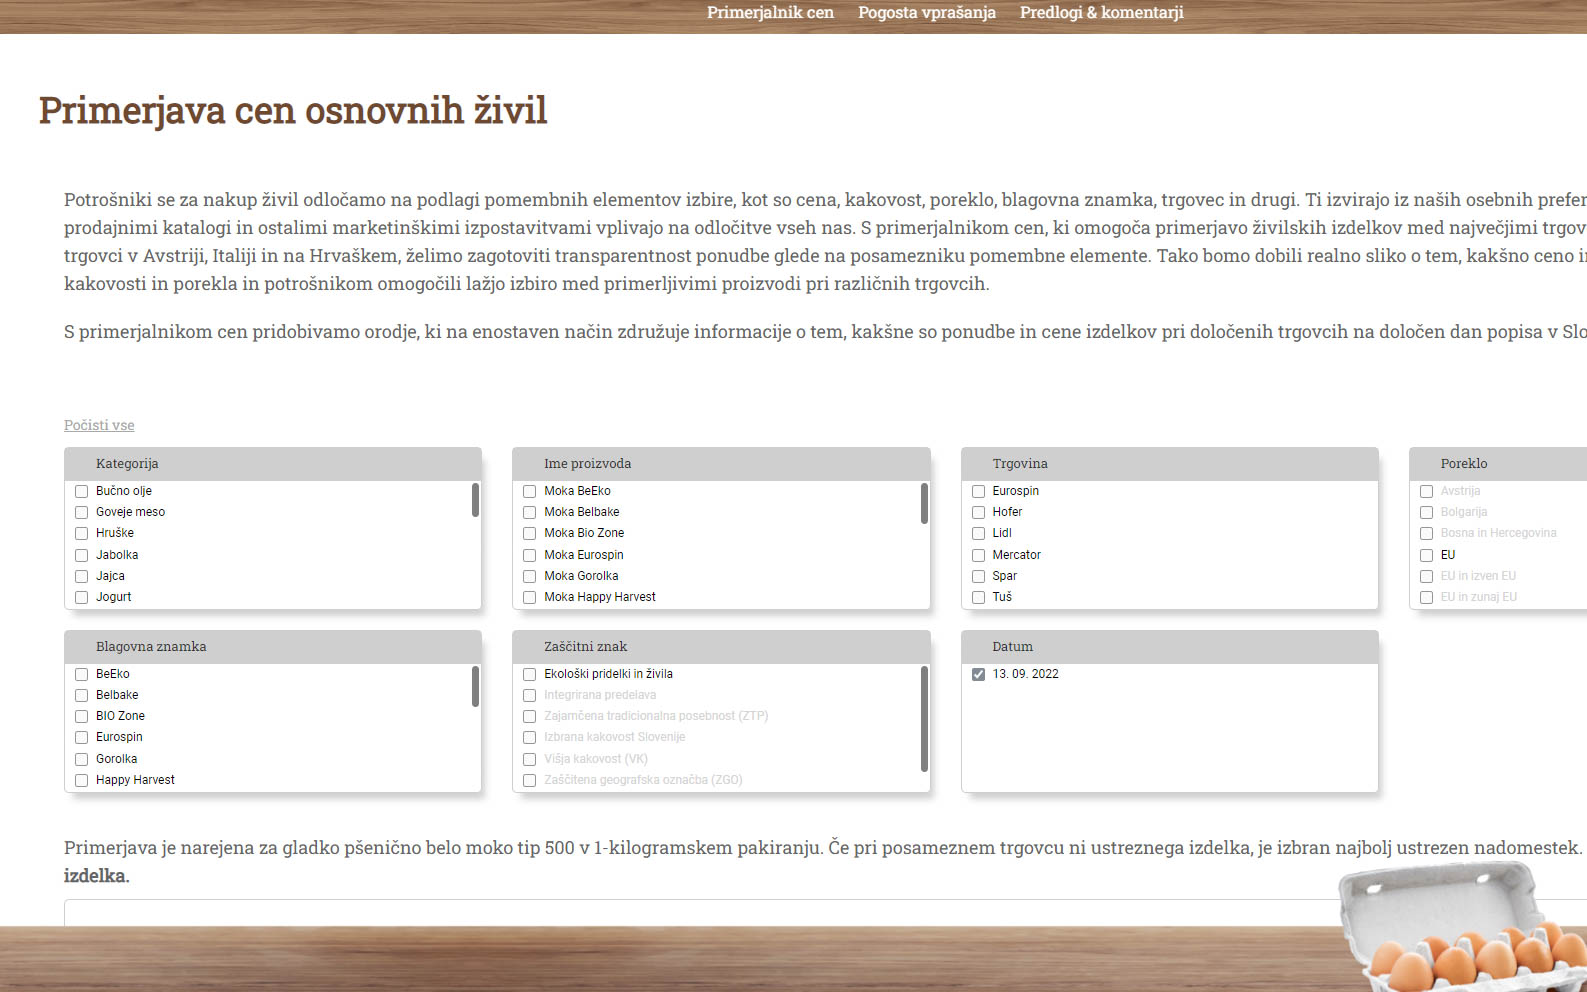Click the Kategorija panel header
This screenshot has width=1587, height=992.
click(273, 464)
